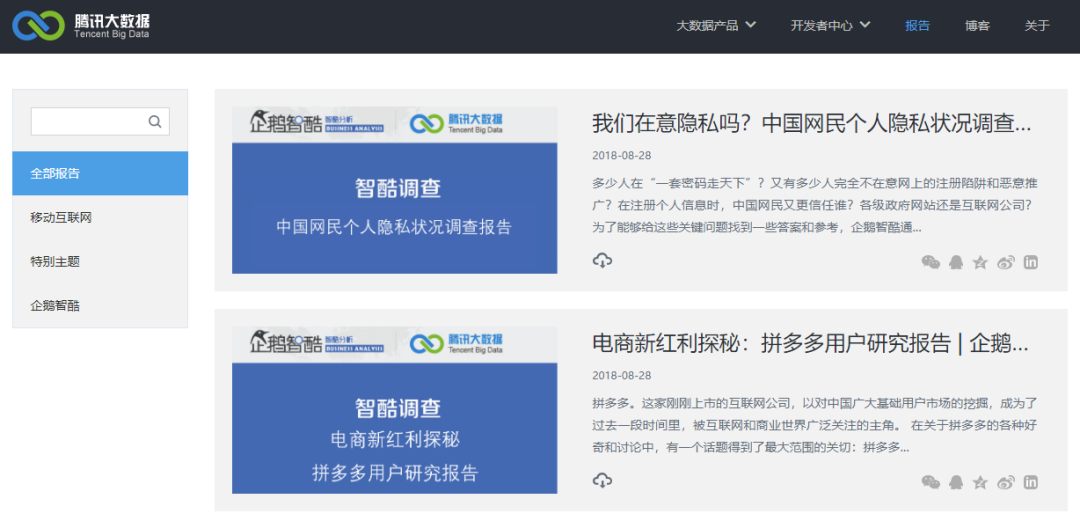This screenshot has width=1080, height=521.
Task: Open the 报告 navigation item
Action: (917, 25)
